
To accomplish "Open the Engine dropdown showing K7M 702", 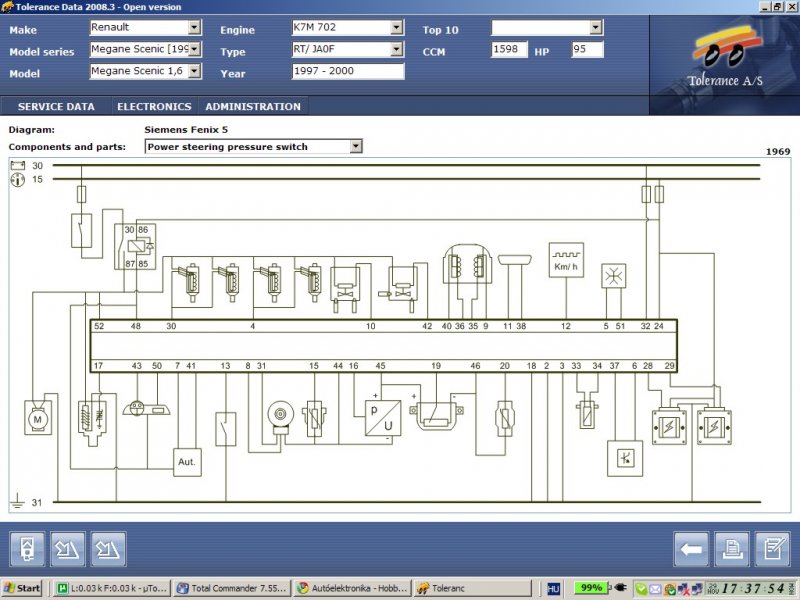I will coord(396,27).
